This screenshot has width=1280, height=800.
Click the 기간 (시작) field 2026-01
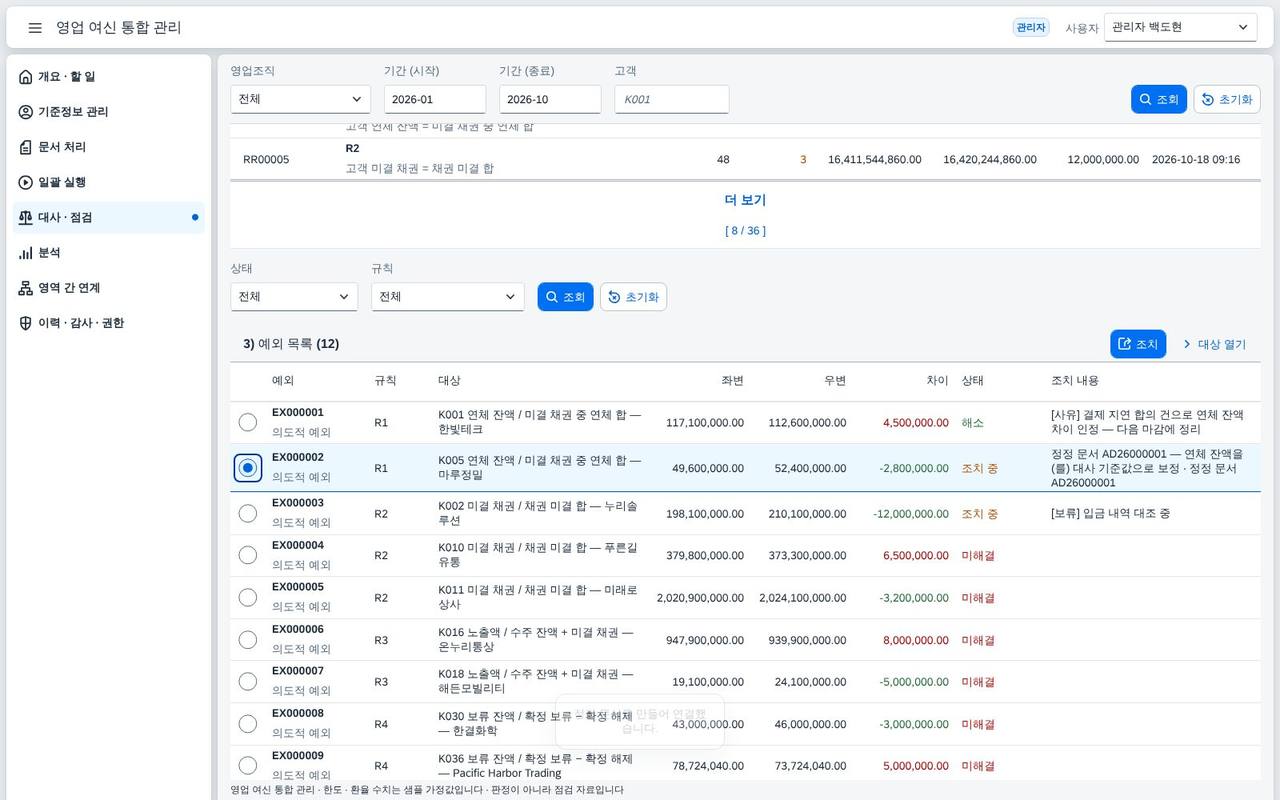[435, 99]
